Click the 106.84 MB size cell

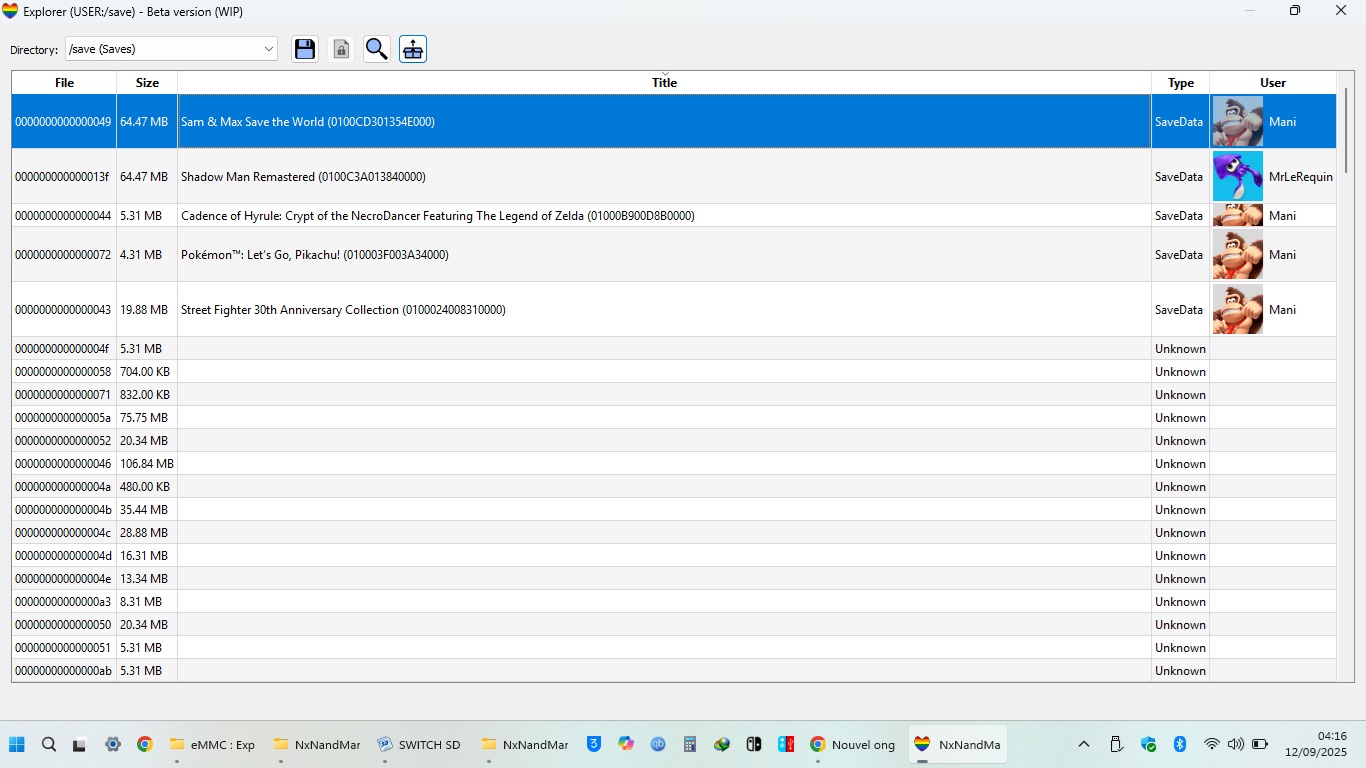coord(147,464)
